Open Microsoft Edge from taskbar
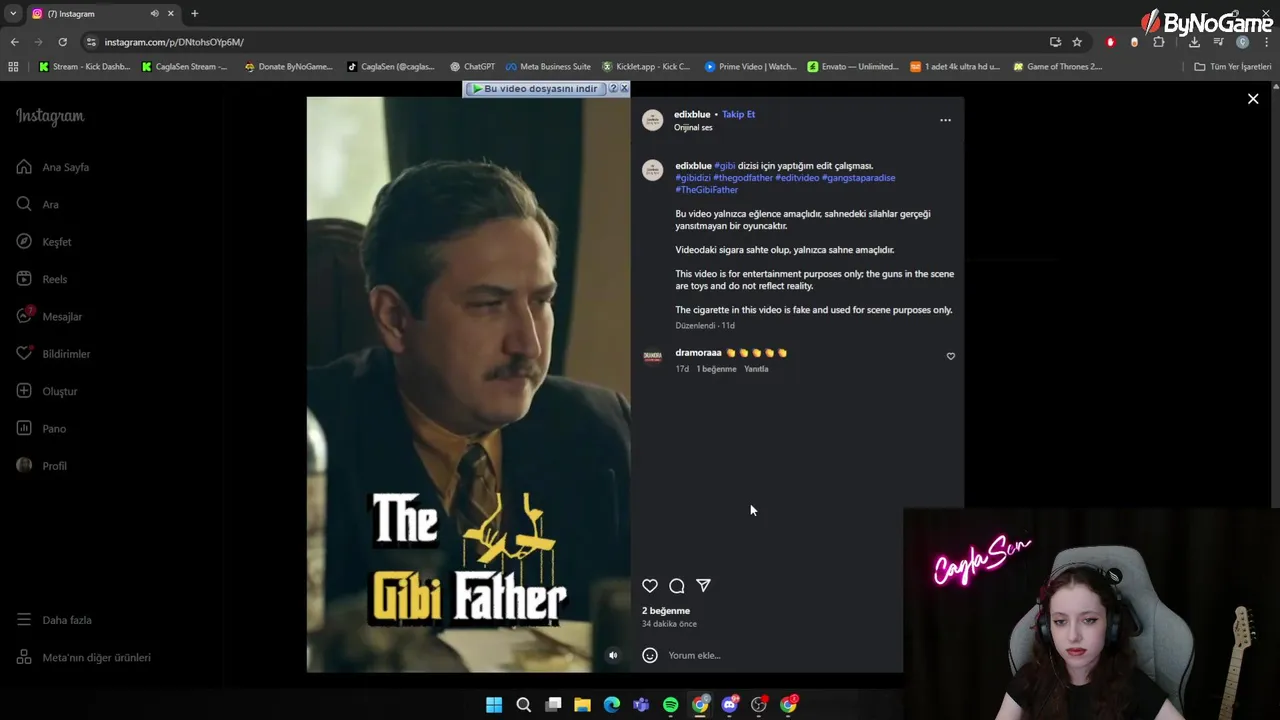1280x720 pixels. click(x=612, y=705)
